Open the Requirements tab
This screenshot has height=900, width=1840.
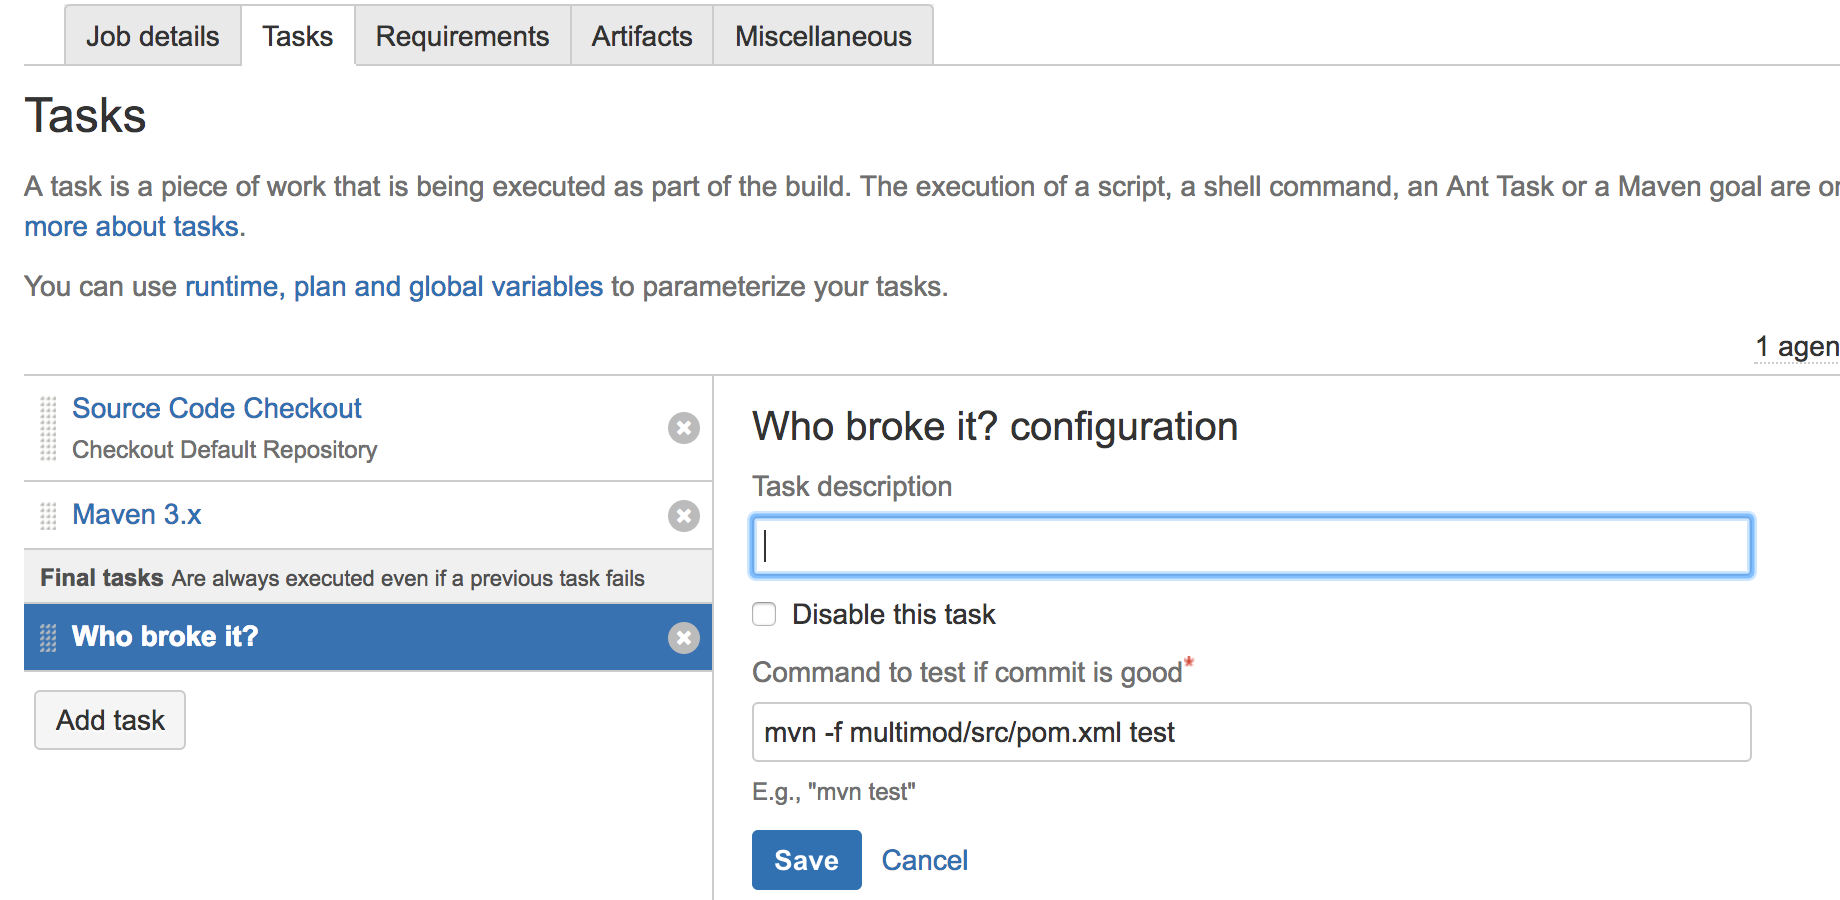pos(461,36)
